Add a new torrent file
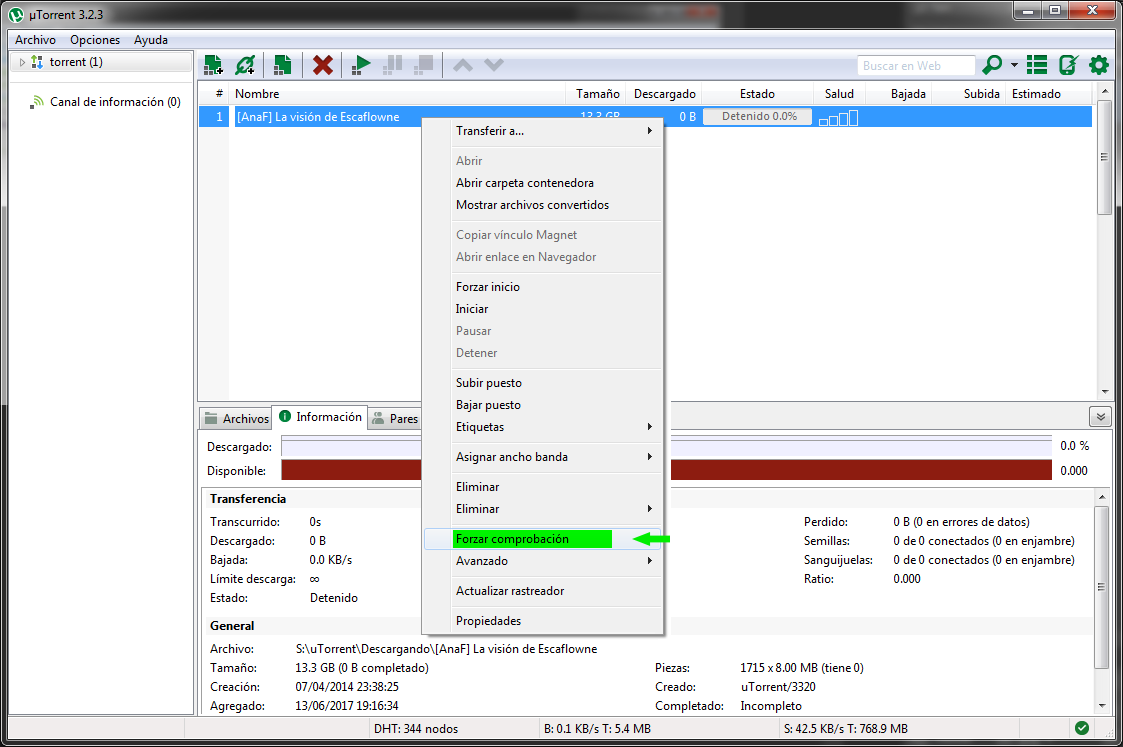The height and width of the screenshot is (747, 1123). pyautogui.click(x=212, y=64)
